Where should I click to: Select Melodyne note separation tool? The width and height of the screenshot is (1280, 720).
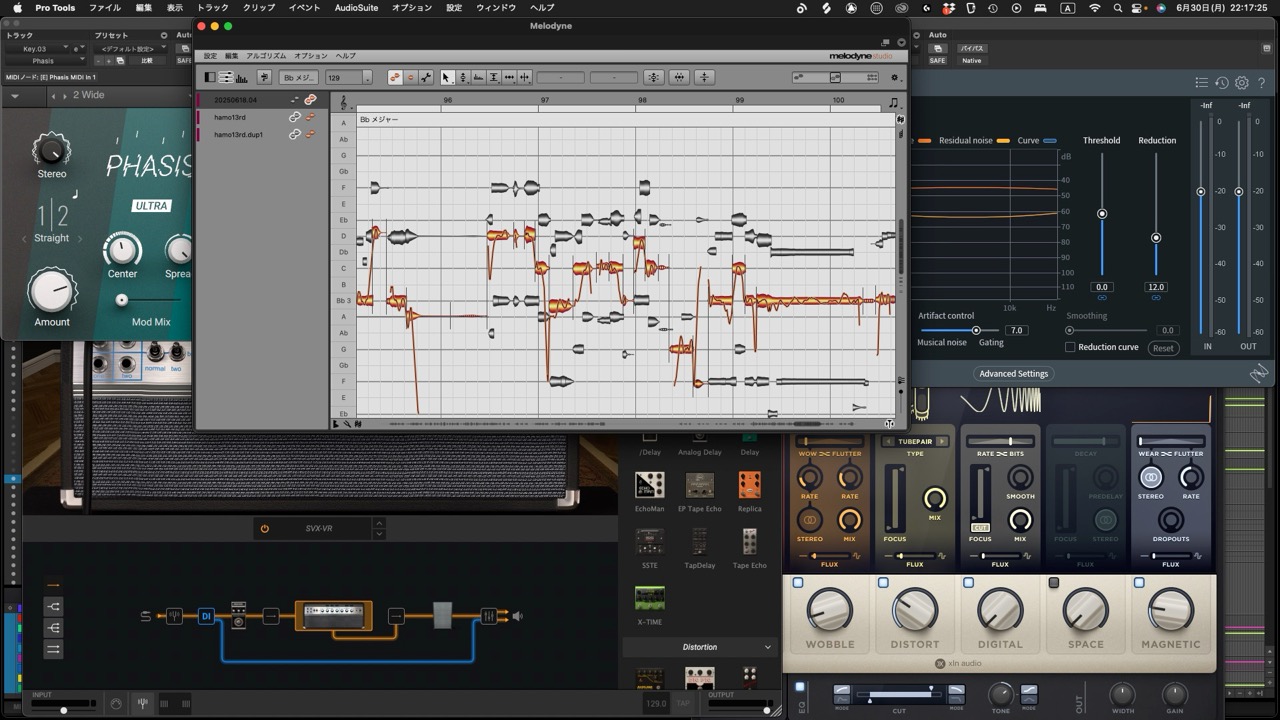pos(524,78)
